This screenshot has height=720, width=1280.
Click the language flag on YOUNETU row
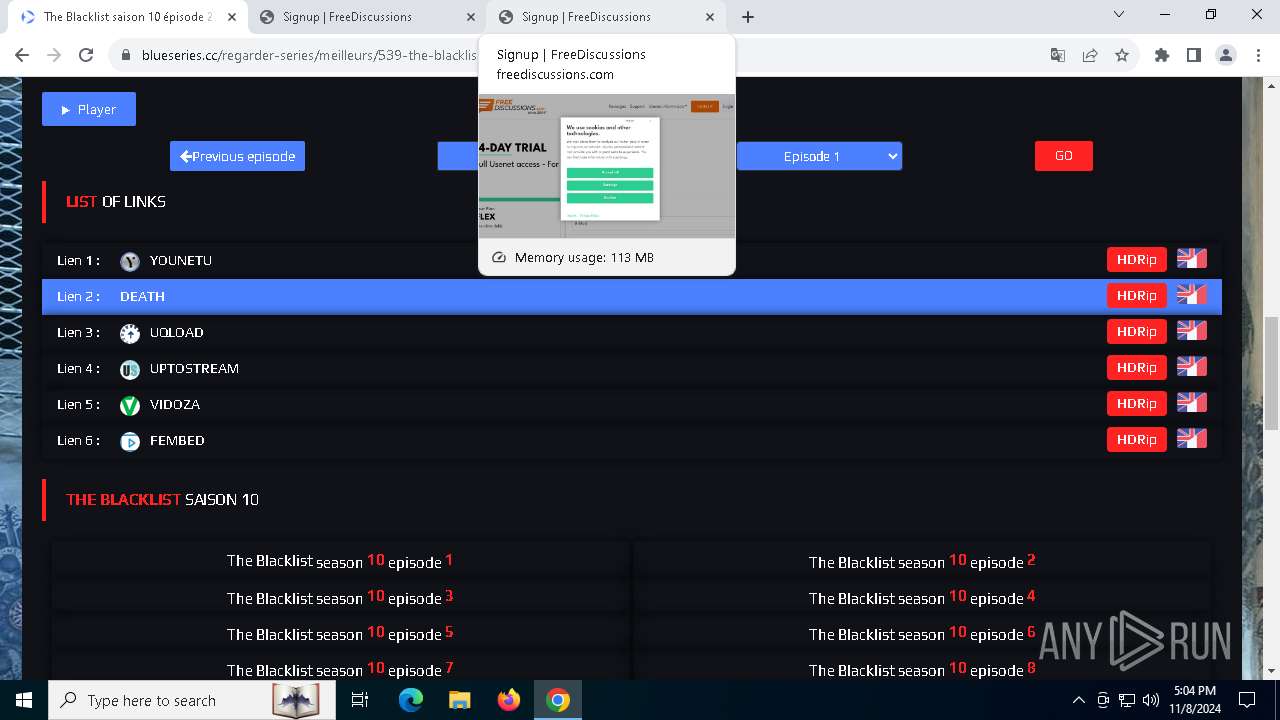1192,259
